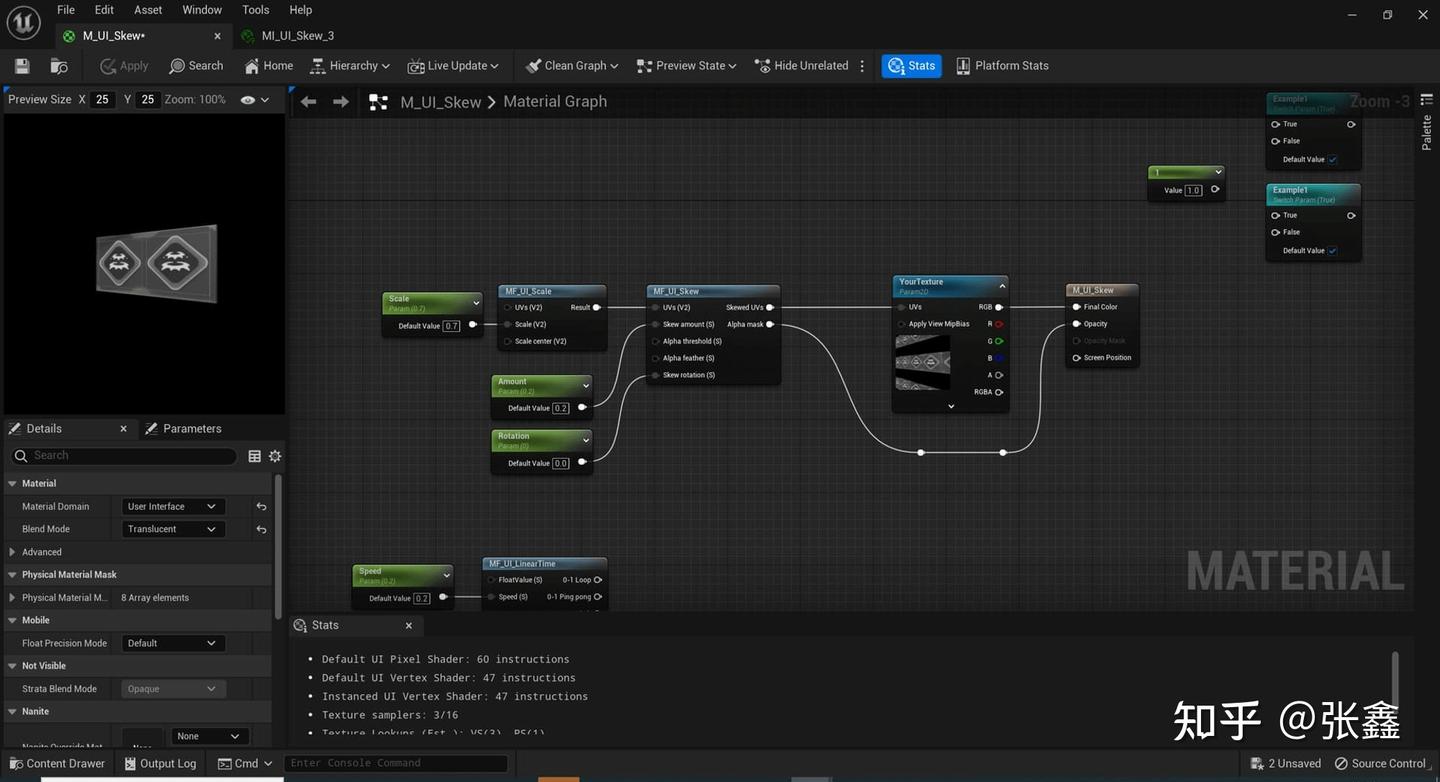Reset Blend Mode to default arrow
1440x782 pixels.
click(x=261, y=529)
